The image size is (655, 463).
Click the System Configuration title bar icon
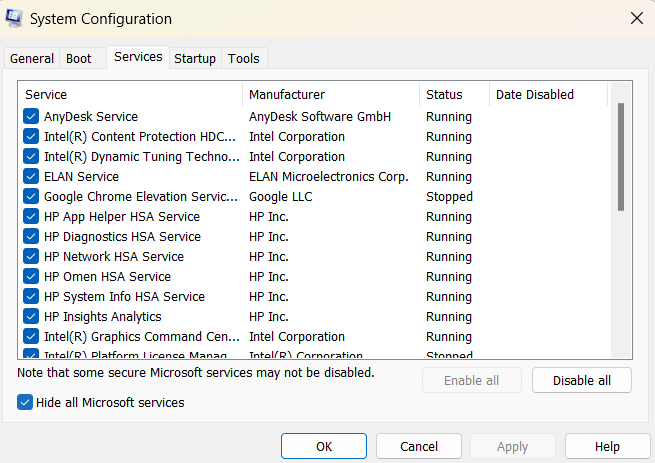[x=15, y=19]
